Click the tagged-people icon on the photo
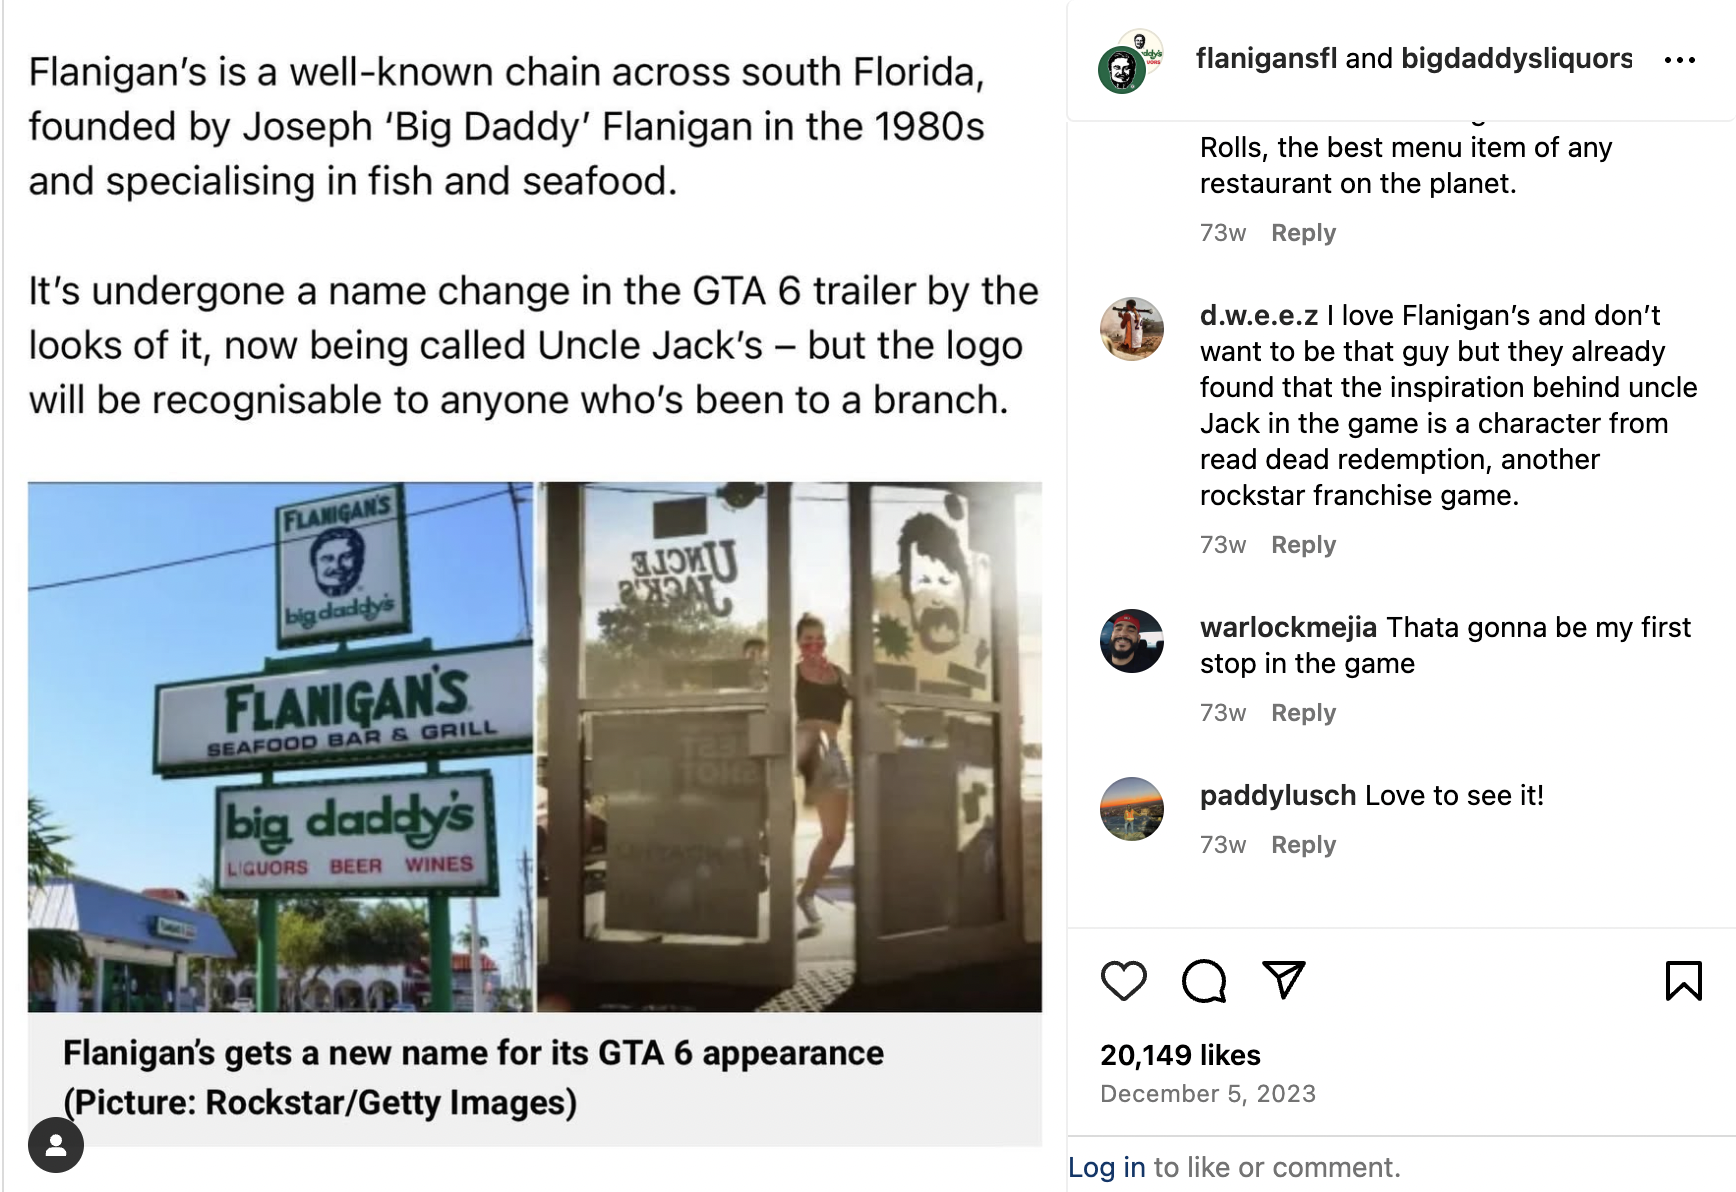The height and width of the screenshot is (1192, 1736). pyautogui.click(x=56, y=1145)
